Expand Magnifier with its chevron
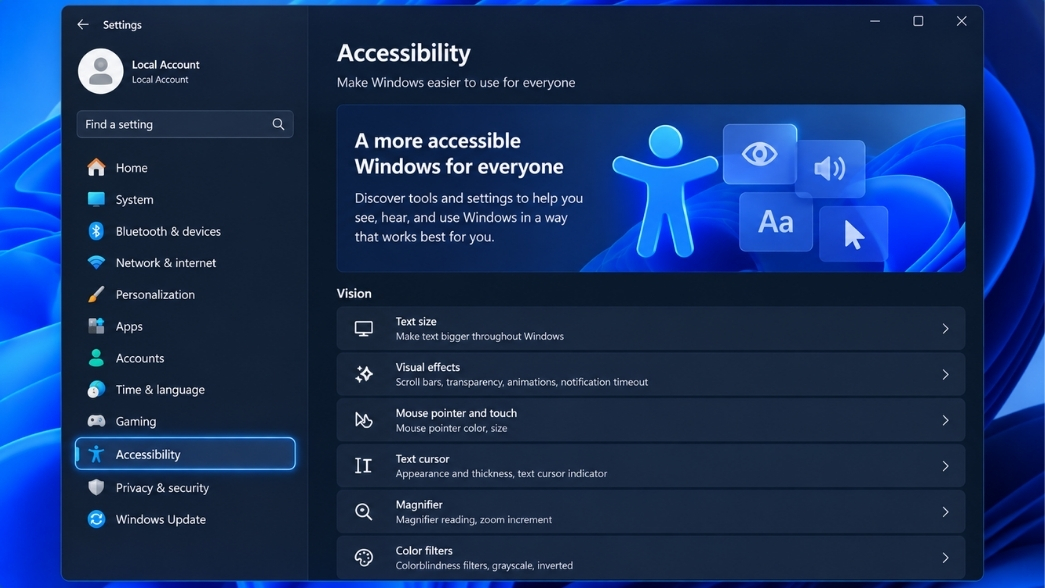 [945, 512]
